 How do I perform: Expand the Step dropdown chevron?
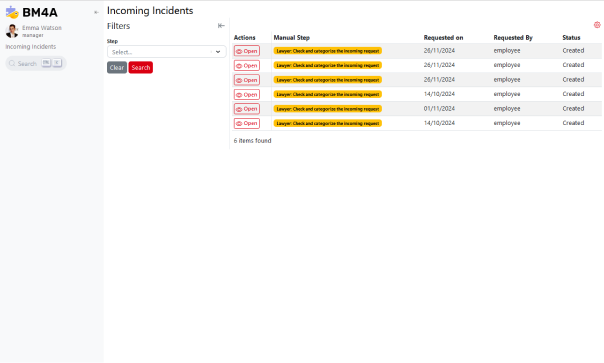[218, 52]
